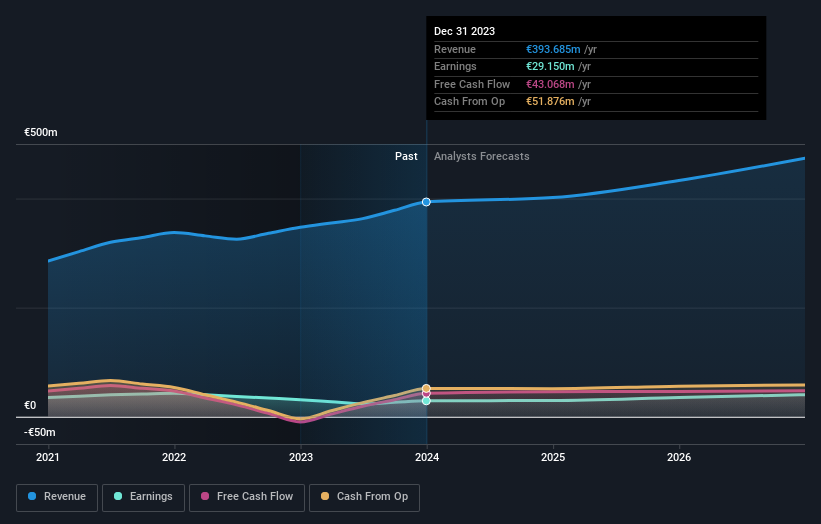Toggle the Earnings legend series
The height and width of the screenshot is (524, 821).
point(143,497)
